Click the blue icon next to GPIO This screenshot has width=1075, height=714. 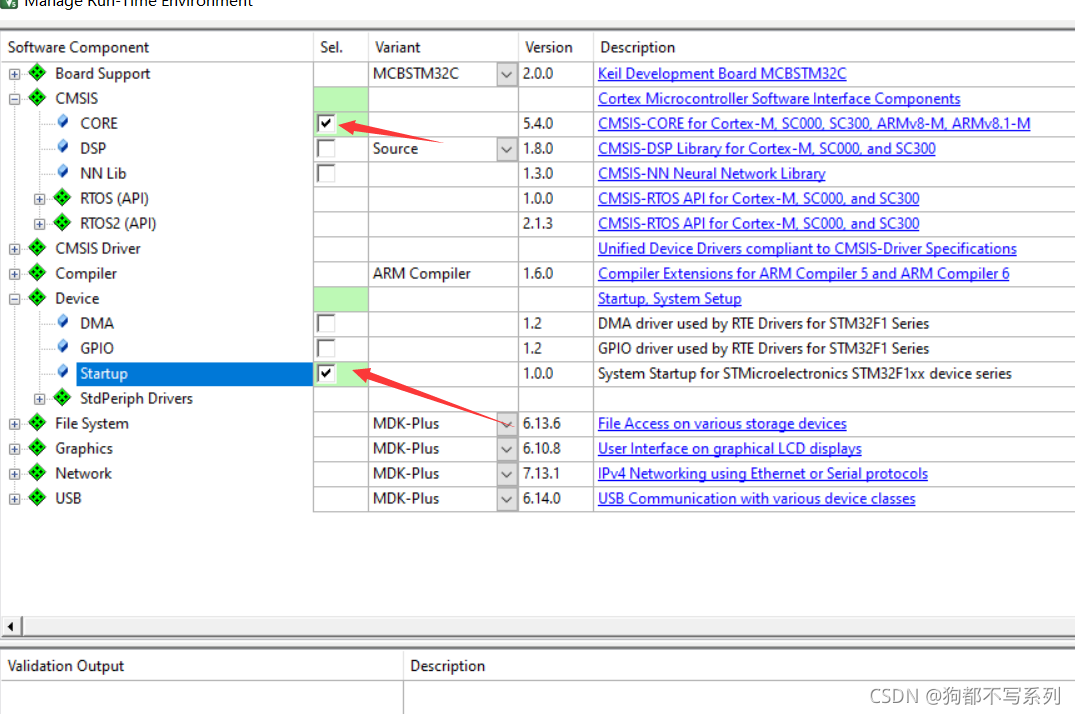click(64, 348)
